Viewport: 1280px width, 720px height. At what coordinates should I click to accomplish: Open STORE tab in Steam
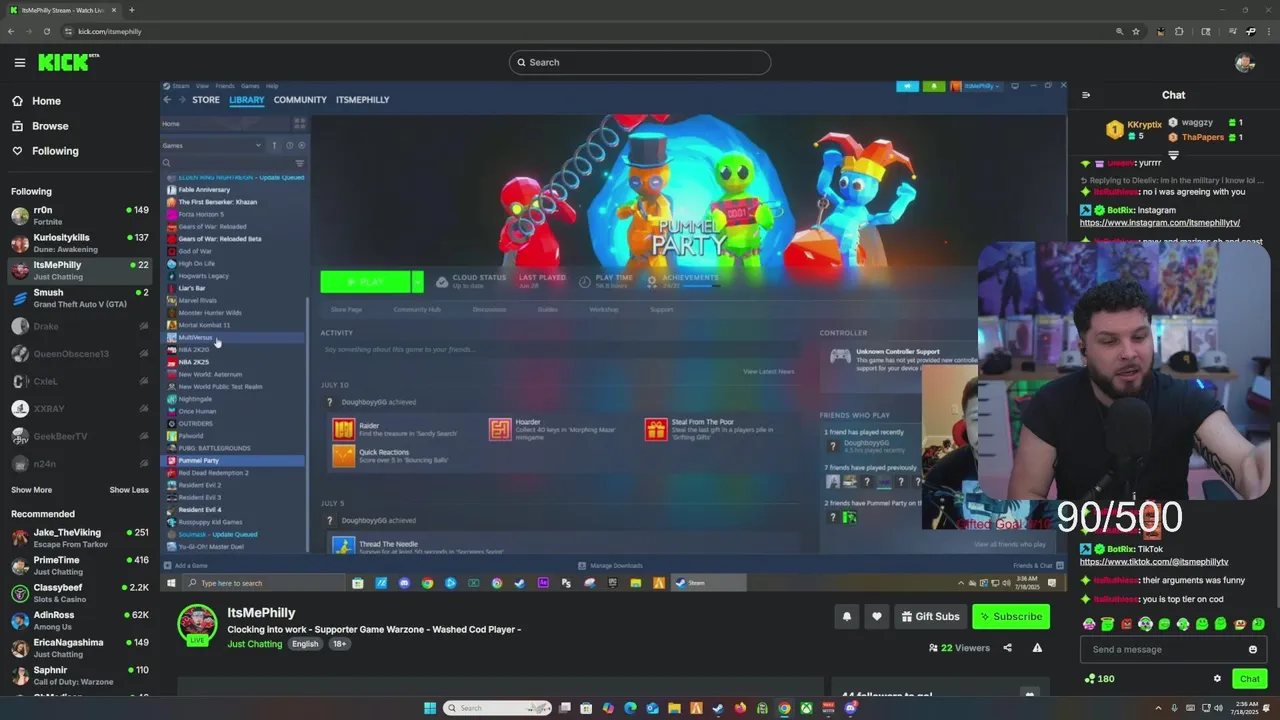(206, 100)
